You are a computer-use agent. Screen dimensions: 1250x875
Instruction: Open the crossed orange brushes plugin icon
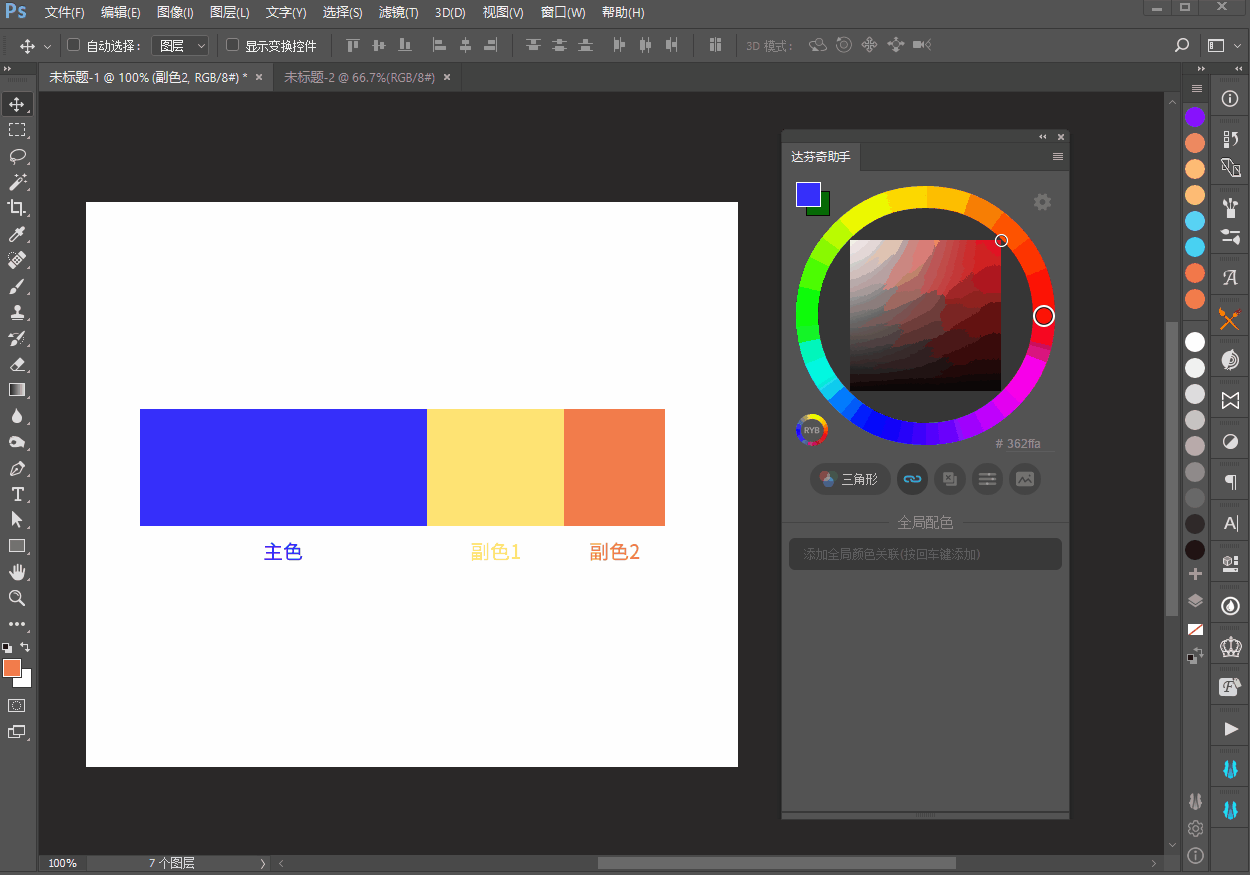tap(1231, 320)
